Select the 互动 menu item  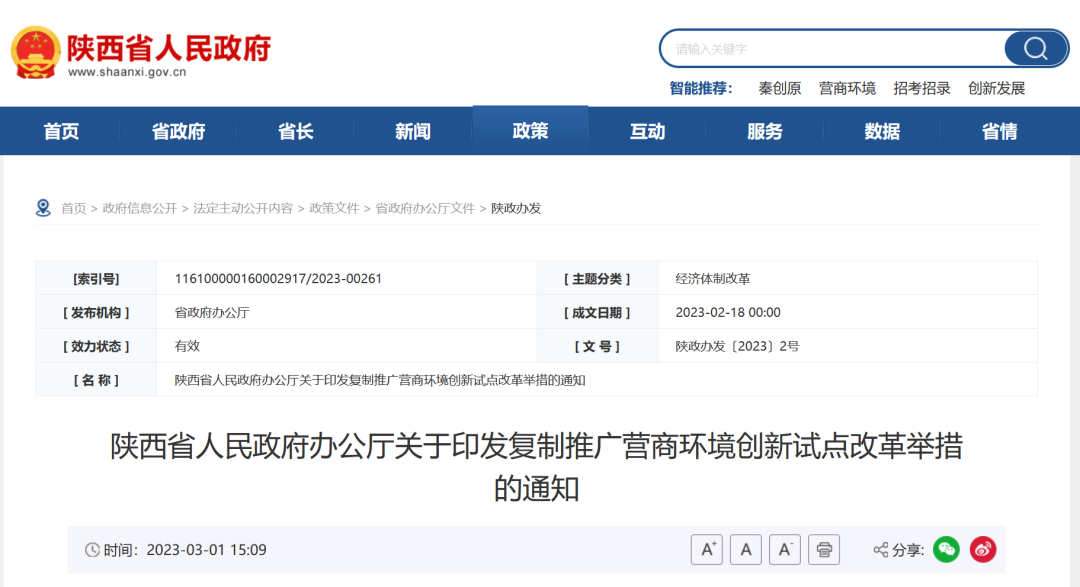[x=648, y=130]
